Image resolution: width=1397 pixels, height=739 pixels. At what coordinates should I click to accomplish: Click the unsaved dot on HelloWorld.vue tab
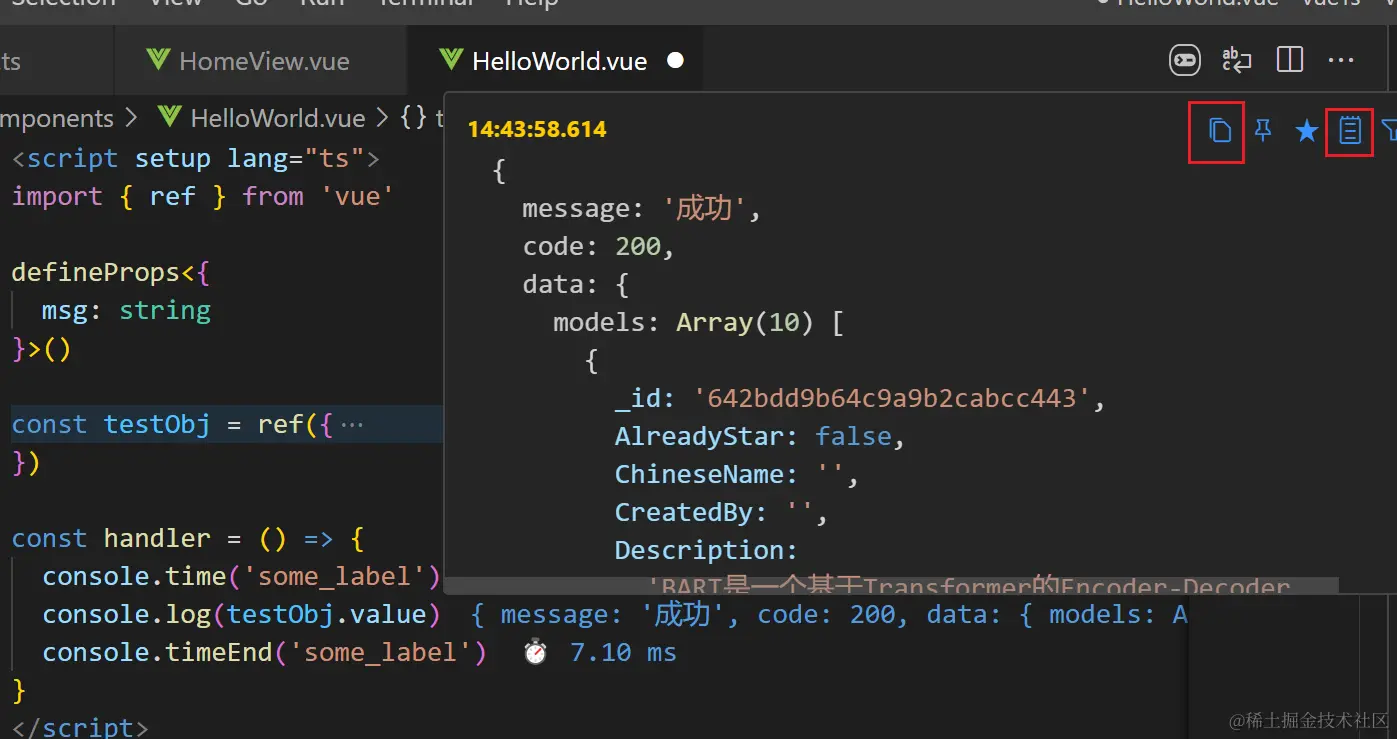pos(675,61)
